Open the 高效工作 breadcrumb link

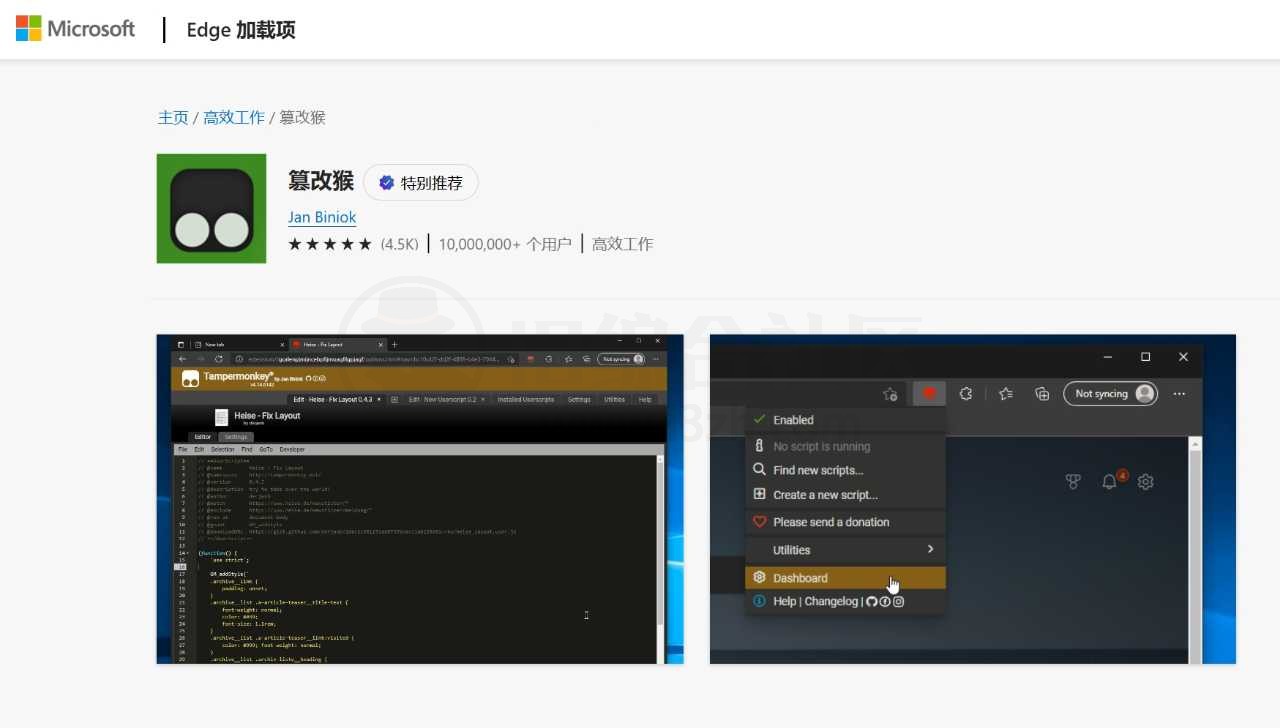tap(234, 117)
